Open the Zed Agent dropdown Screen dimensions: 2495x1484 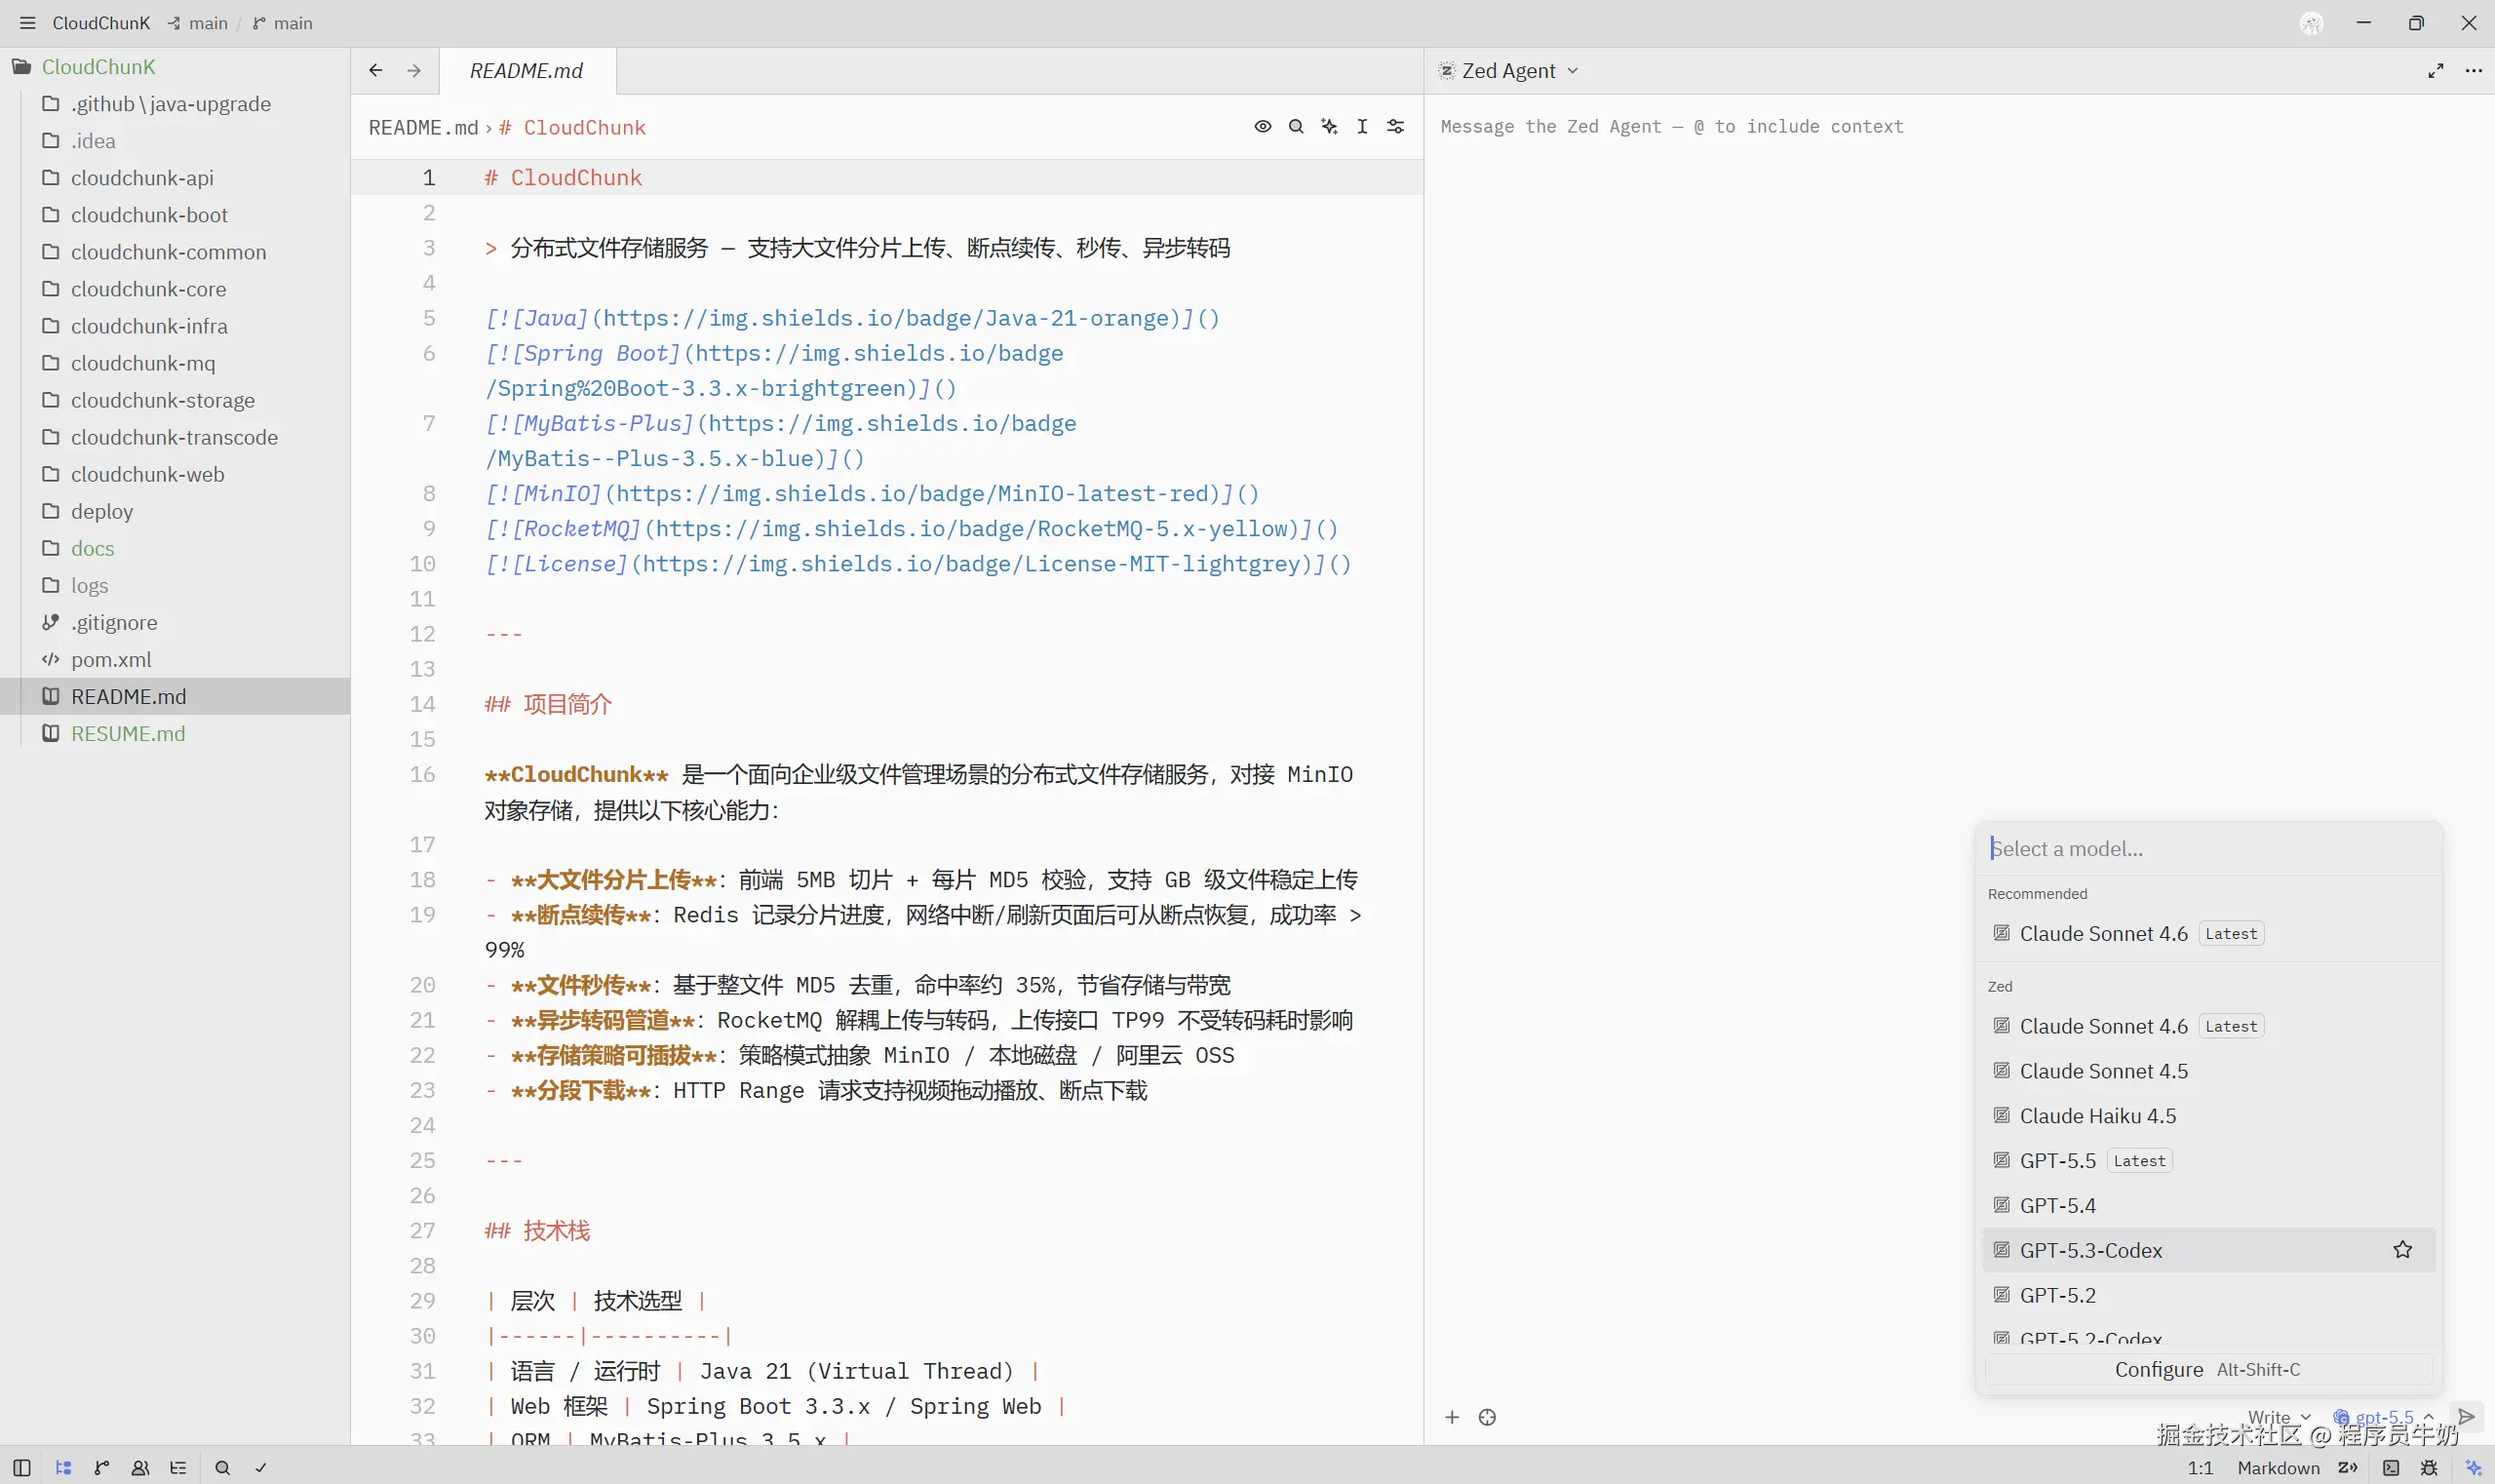[1508, 71]
